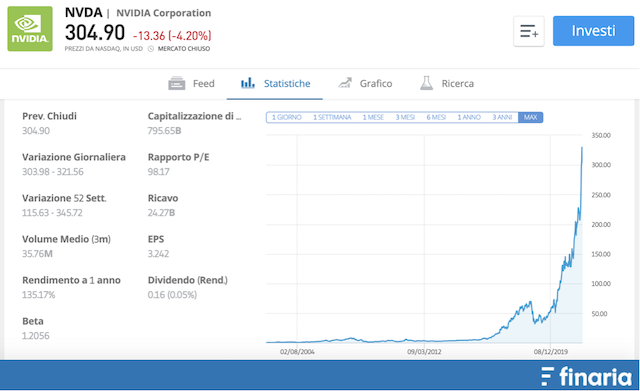Click the add-to-watchlist list icon
The width and height of the screenshot is (640, 391).
[x=529, y=31]
